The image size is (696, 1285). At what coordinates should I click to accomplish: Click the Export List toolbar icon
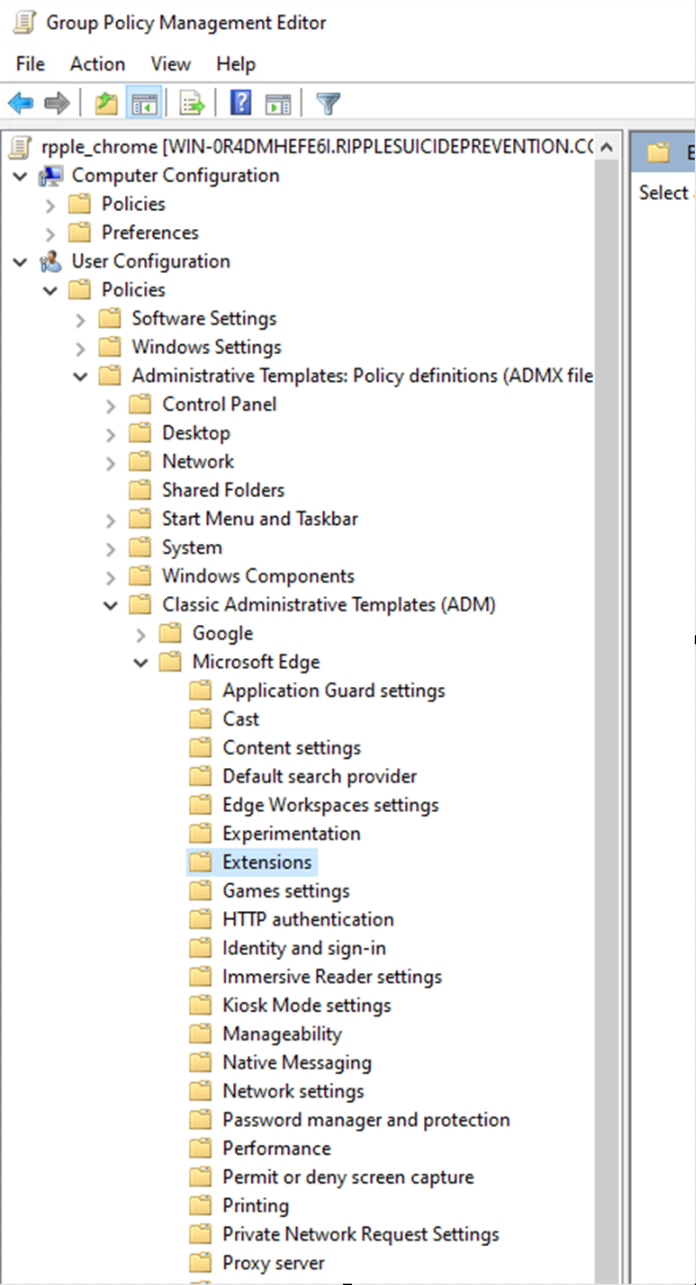[192, 103]
